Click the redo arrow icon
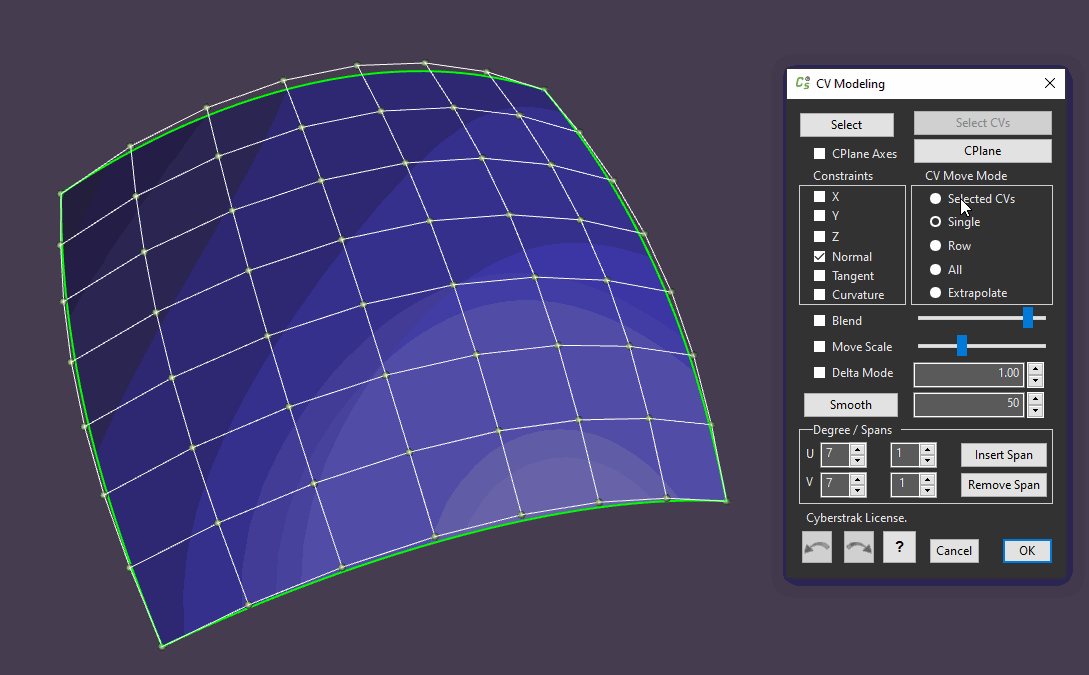Image resolution: width=1089 pixels, height=675 pixels. coord(859,547)
